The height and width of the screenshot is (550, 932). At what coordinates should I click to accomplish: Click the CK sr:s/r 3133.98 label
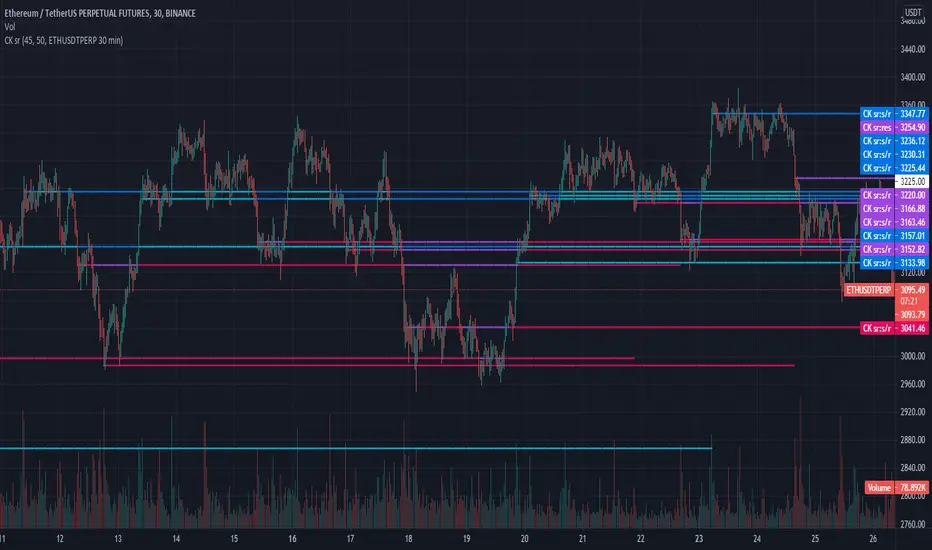893,262
